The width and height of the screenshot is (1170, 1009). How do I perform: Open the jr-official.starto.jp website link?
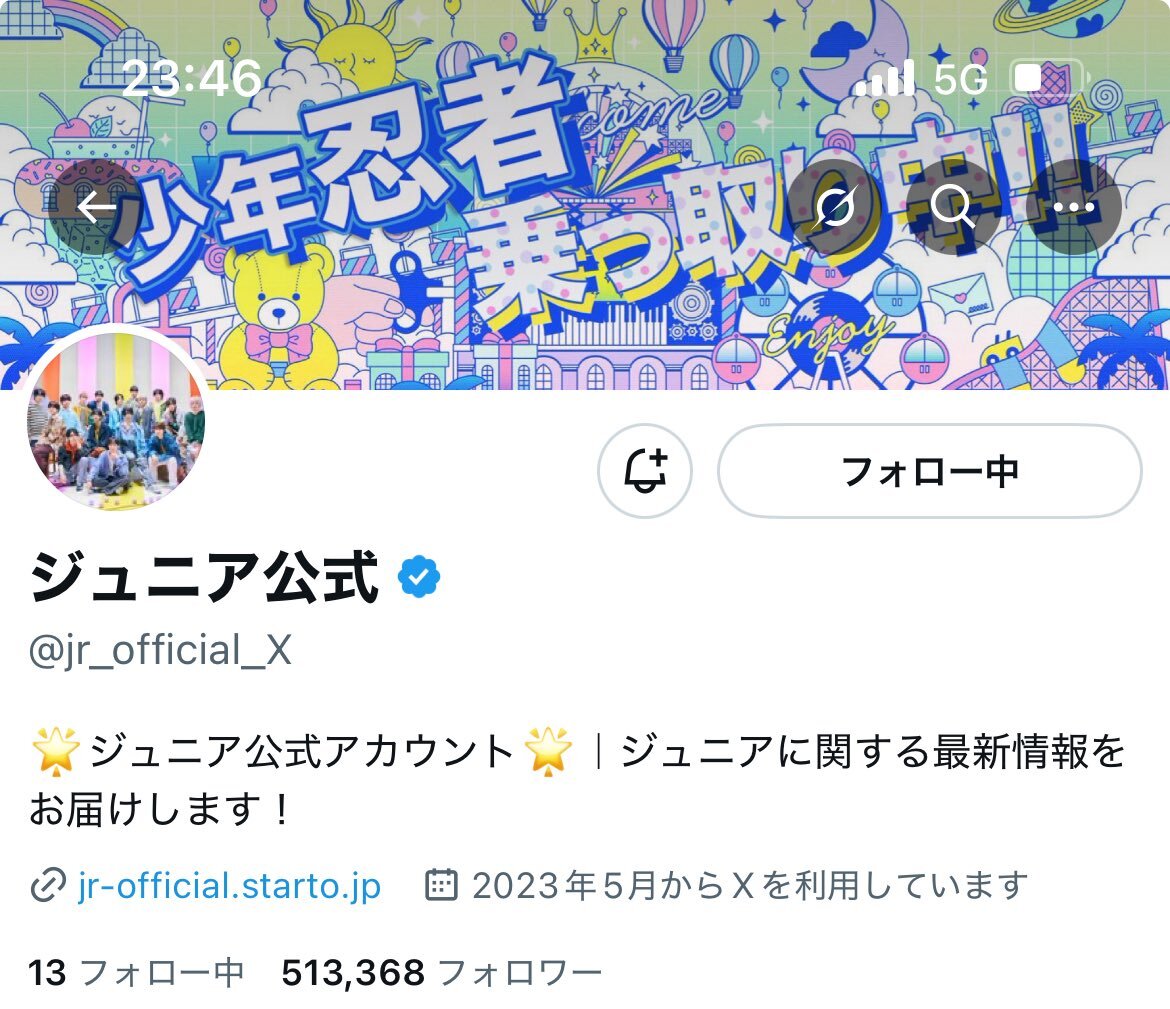tap(229, 886)
